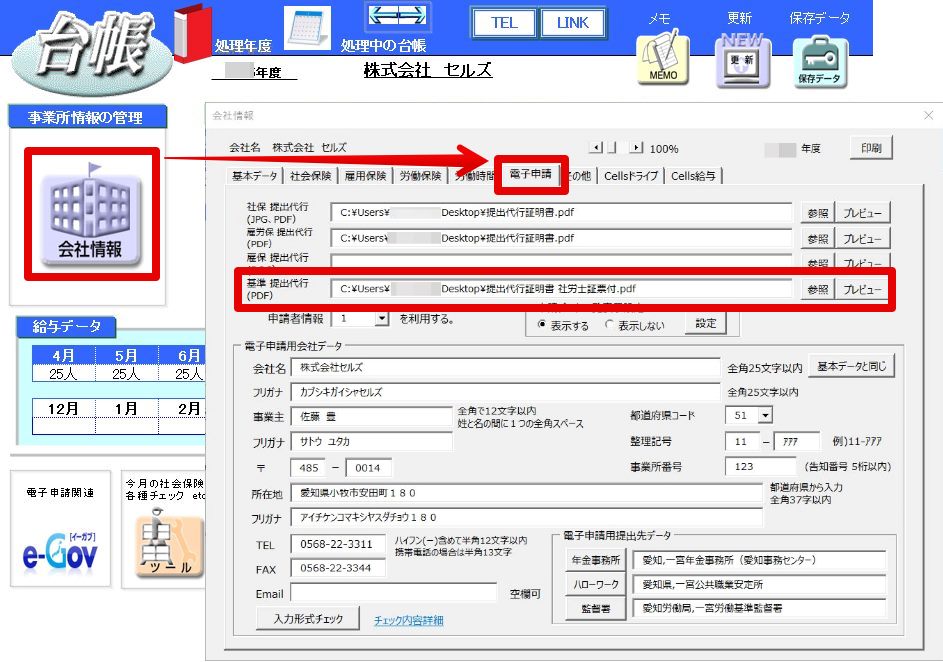Click the 処理中の台帳 switch arrows icon
The height and width of the screenshot is (662, 943).
[398, 16]
